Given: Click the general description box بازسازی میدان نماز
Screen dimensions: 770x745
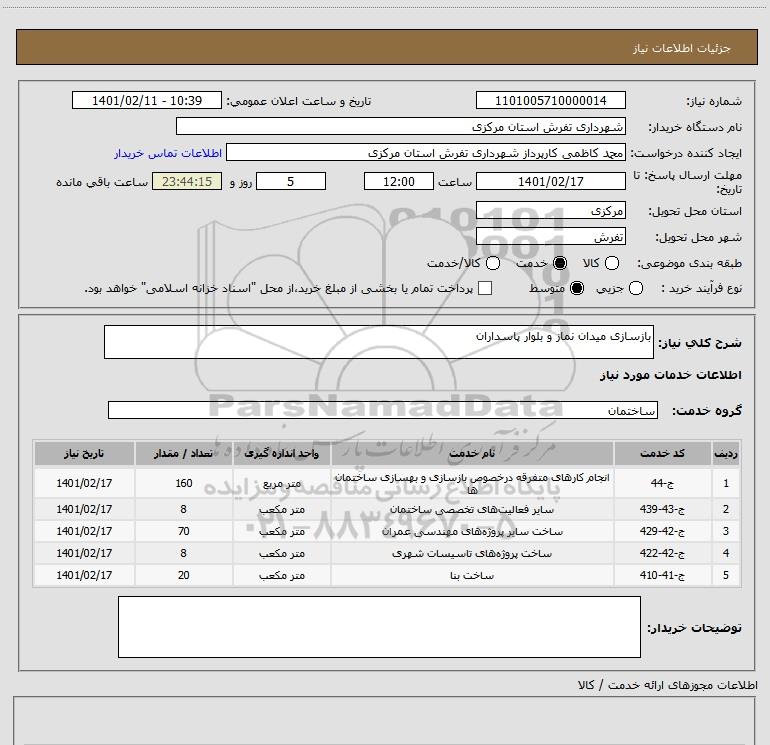Looking at the screenshot, I should pyautogui.click(x=379, y=342).
